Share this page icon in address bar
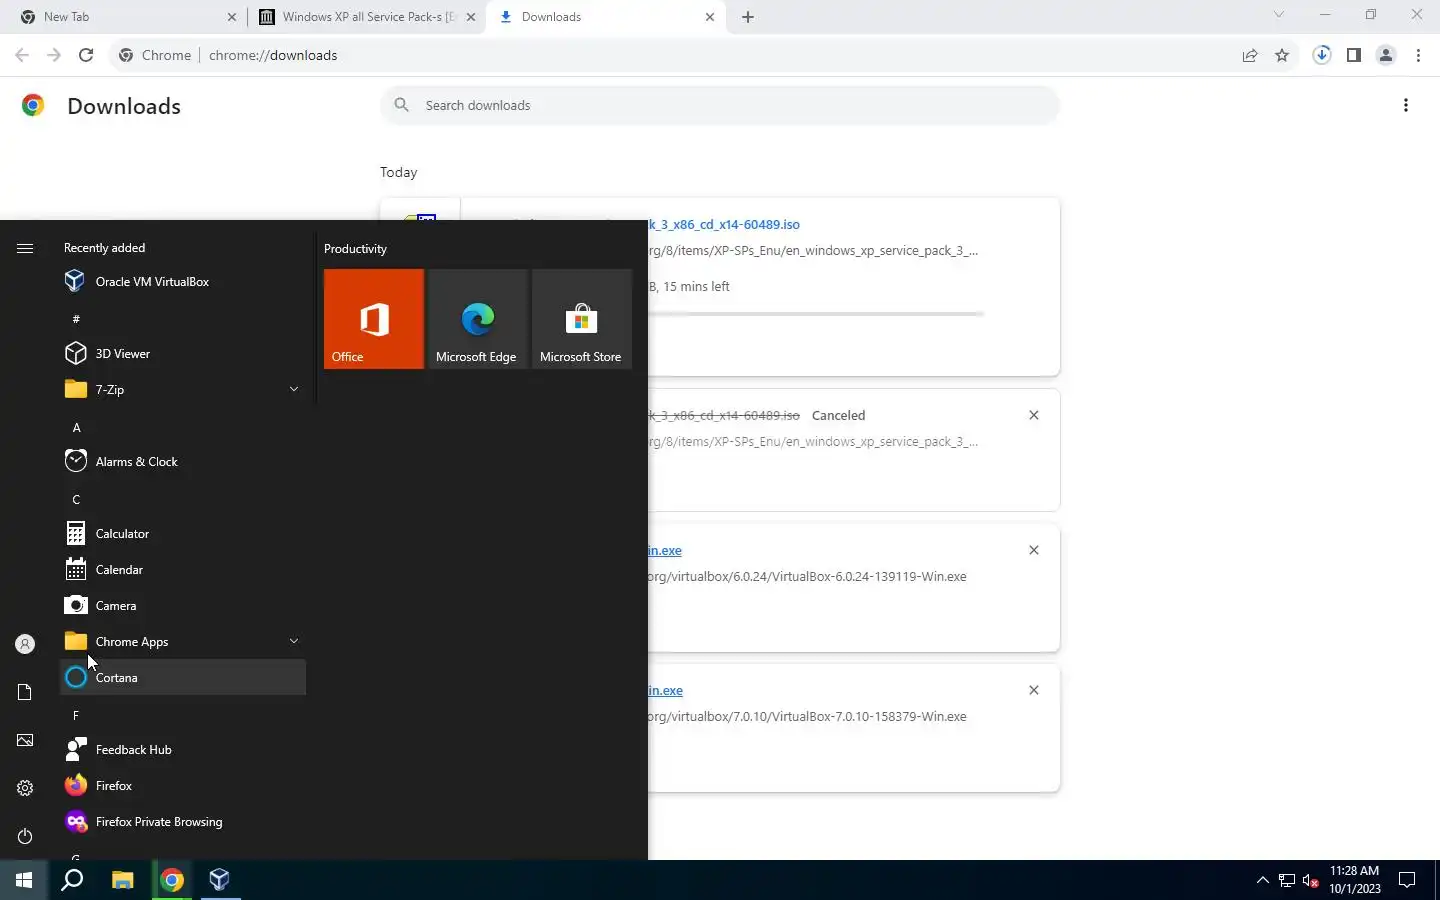Viewport: 1440px width, 900px height. click(1250, 55)
